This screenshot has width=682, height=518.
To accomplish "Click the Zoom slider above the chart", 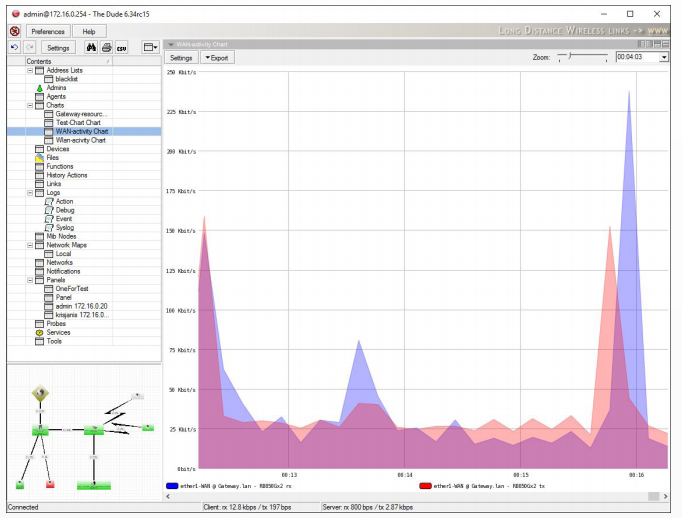I will (580, 58).
